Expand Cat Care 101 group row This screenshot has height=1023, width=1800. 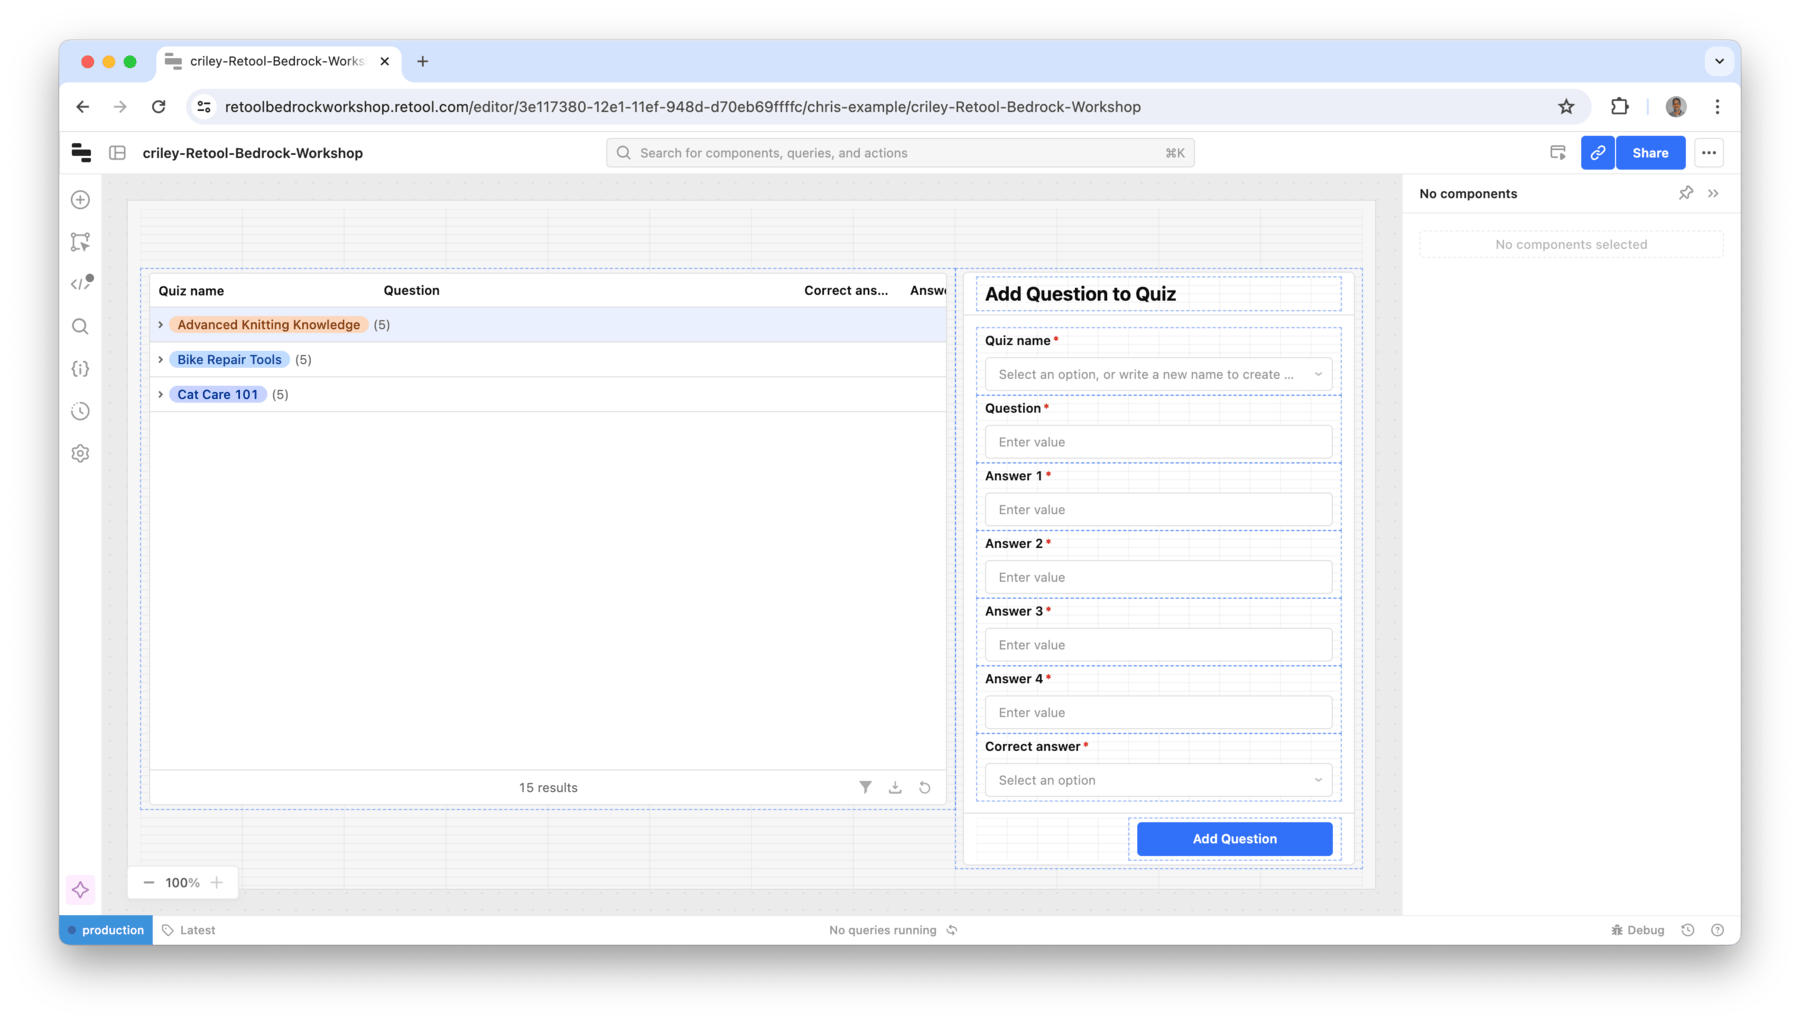[160, 395]
